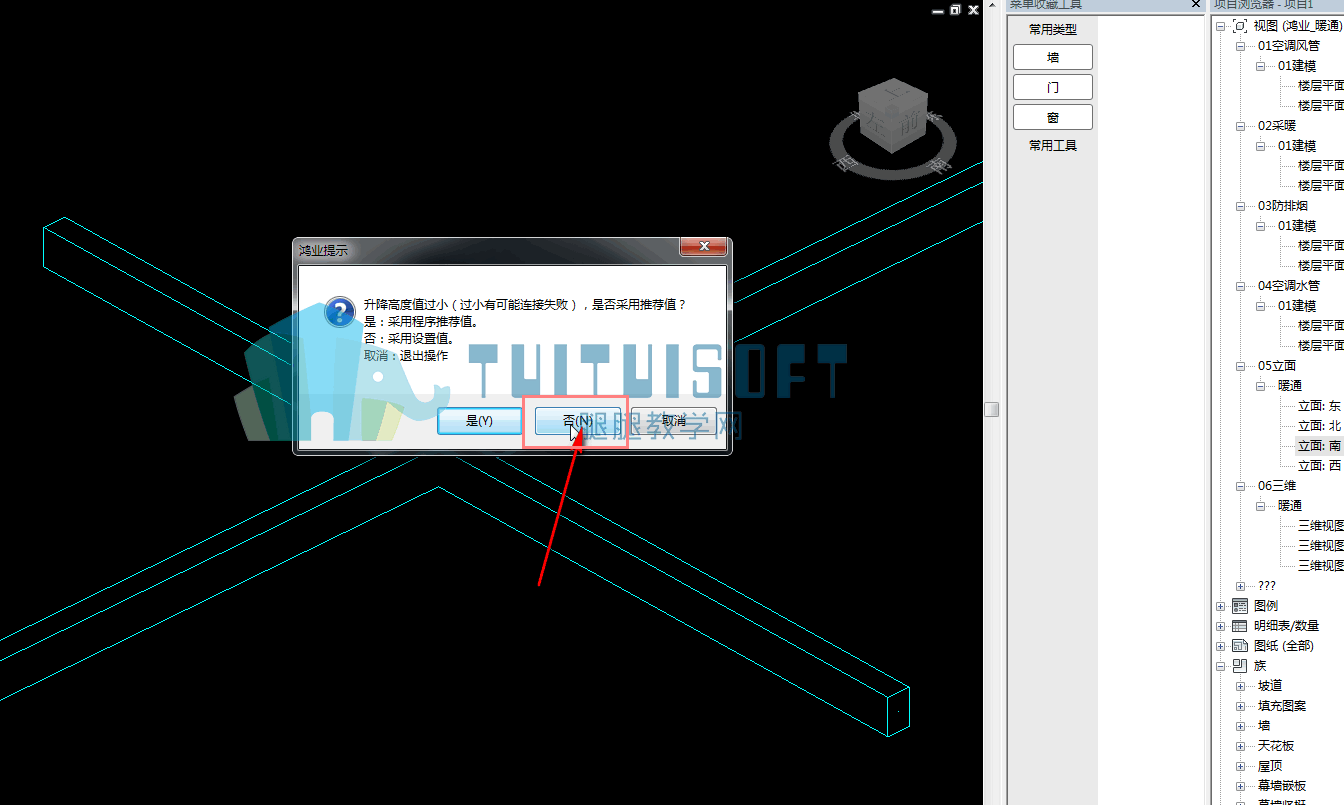Expand the 天花板 family node

(1240, 746)
